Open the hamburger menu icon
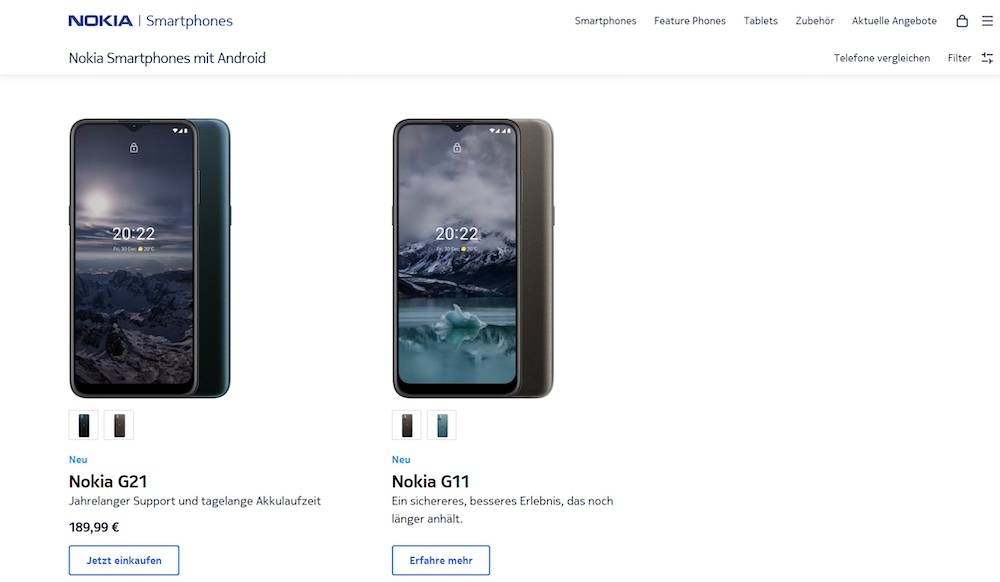Viewport: 1000px width, 582px height. [x=987, y=21]
